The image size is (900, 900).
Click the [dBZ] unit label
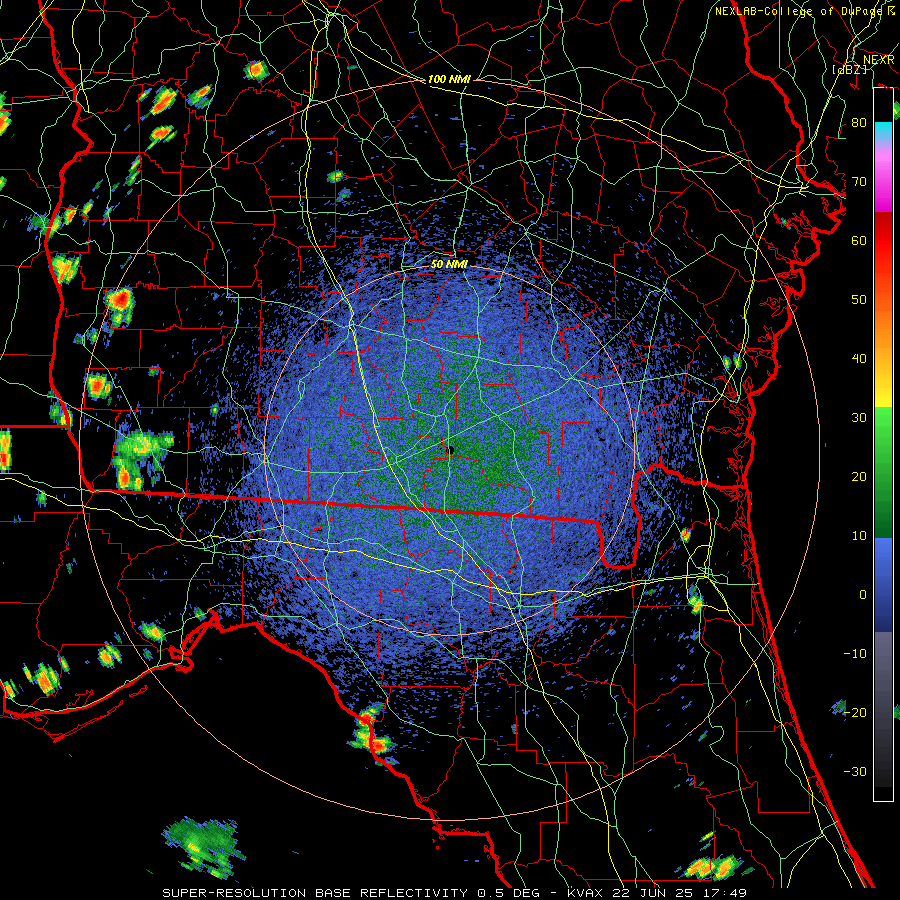(x=849, y=70)
